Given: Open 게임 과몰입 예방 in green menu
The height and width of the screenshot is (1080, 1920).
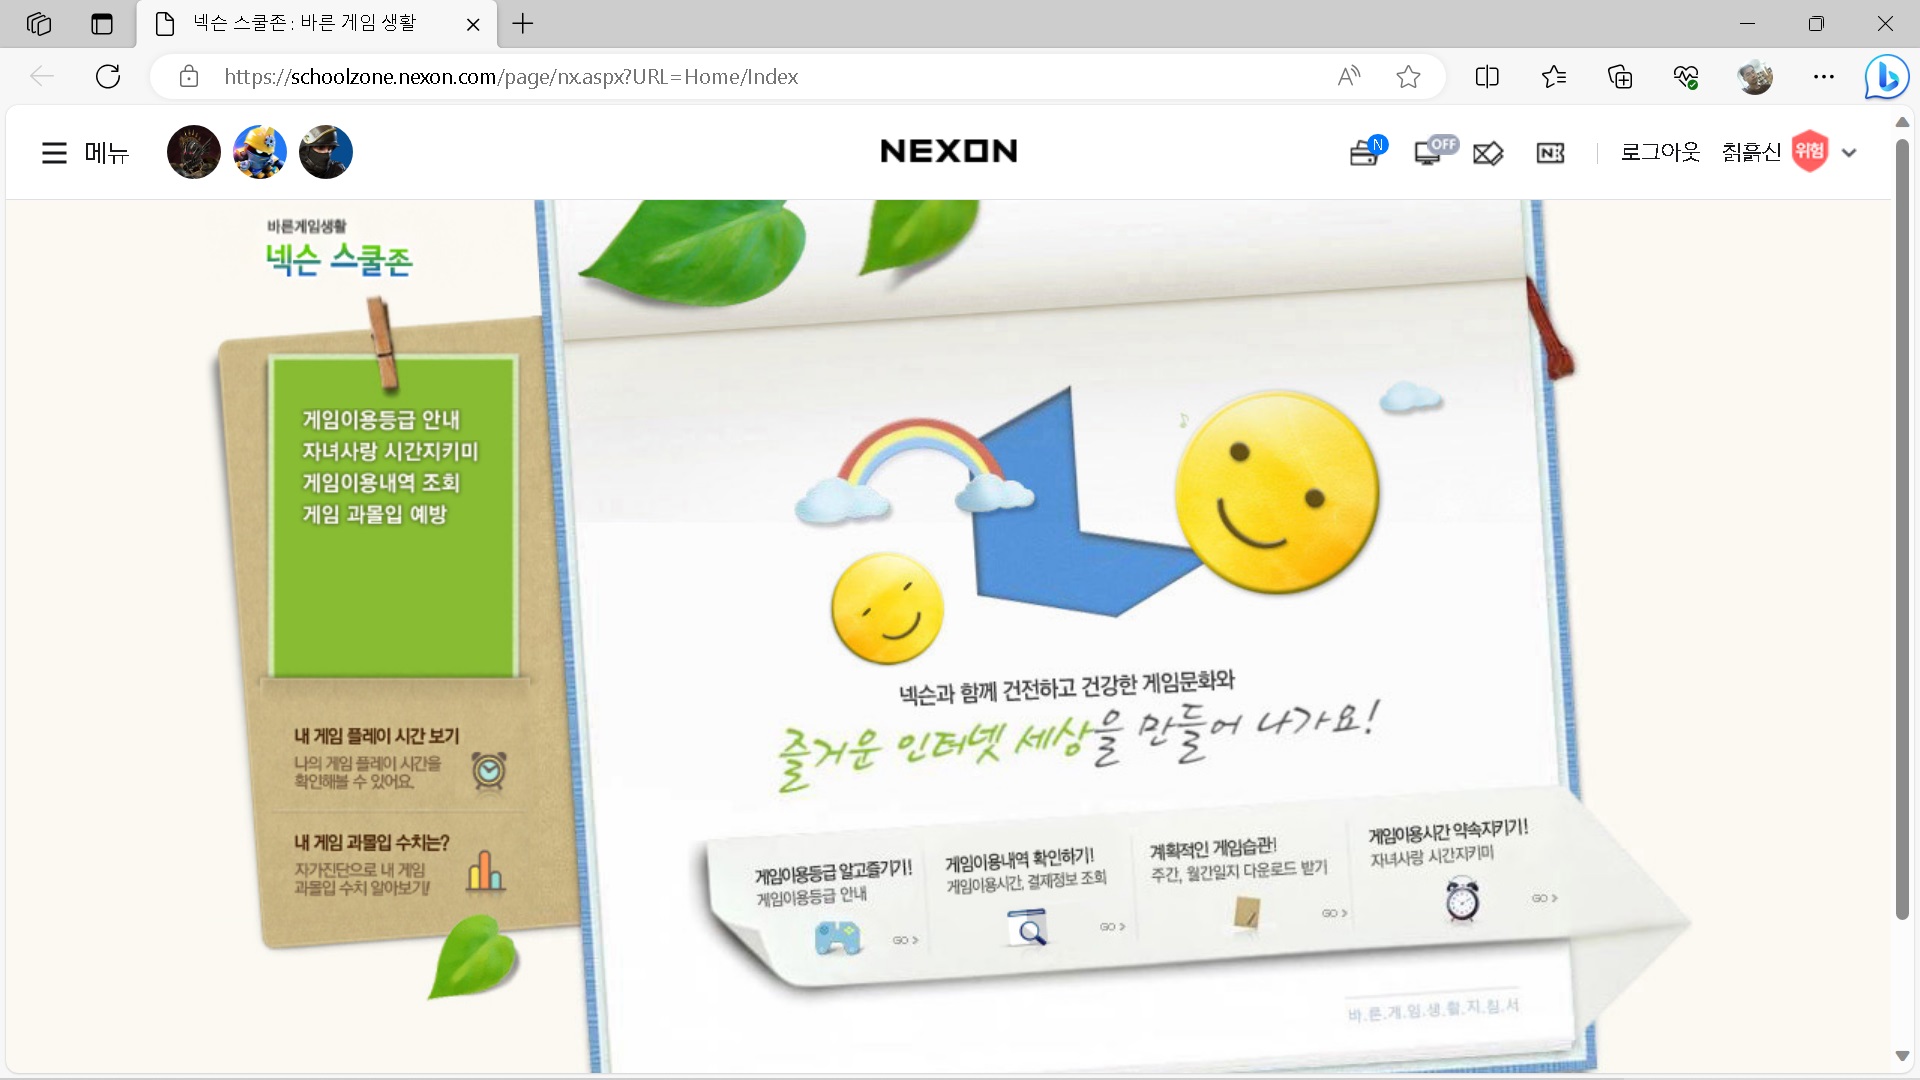Looking at the screenshot, I should (375, 514).
